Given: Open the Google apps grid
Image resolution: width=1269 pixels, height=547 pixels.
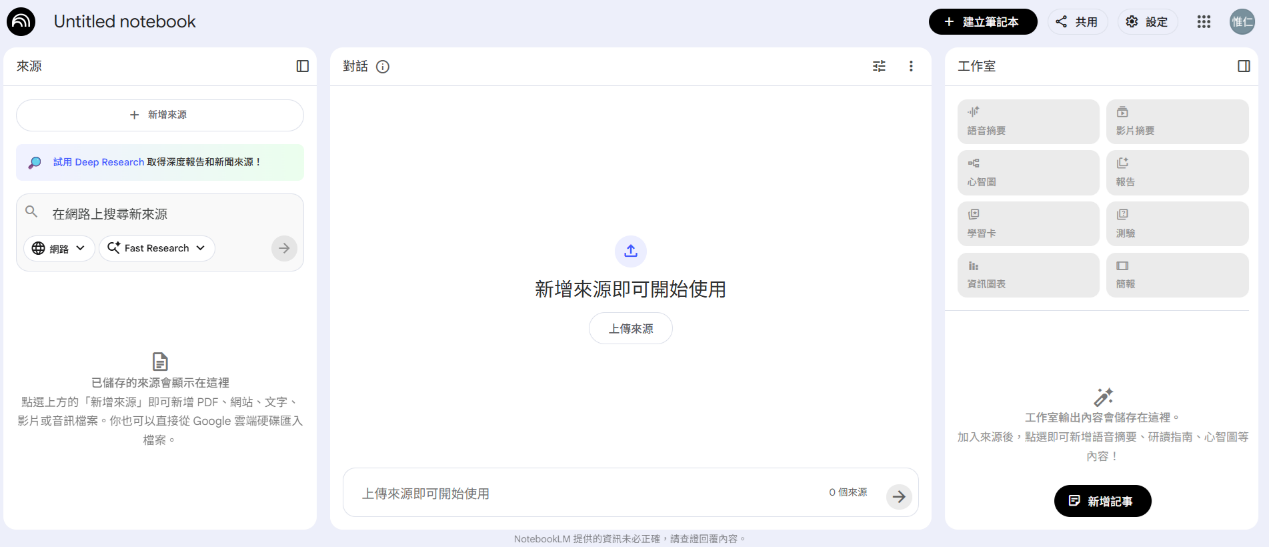Looking at the screenshot, I should [x=1204, y=21].
